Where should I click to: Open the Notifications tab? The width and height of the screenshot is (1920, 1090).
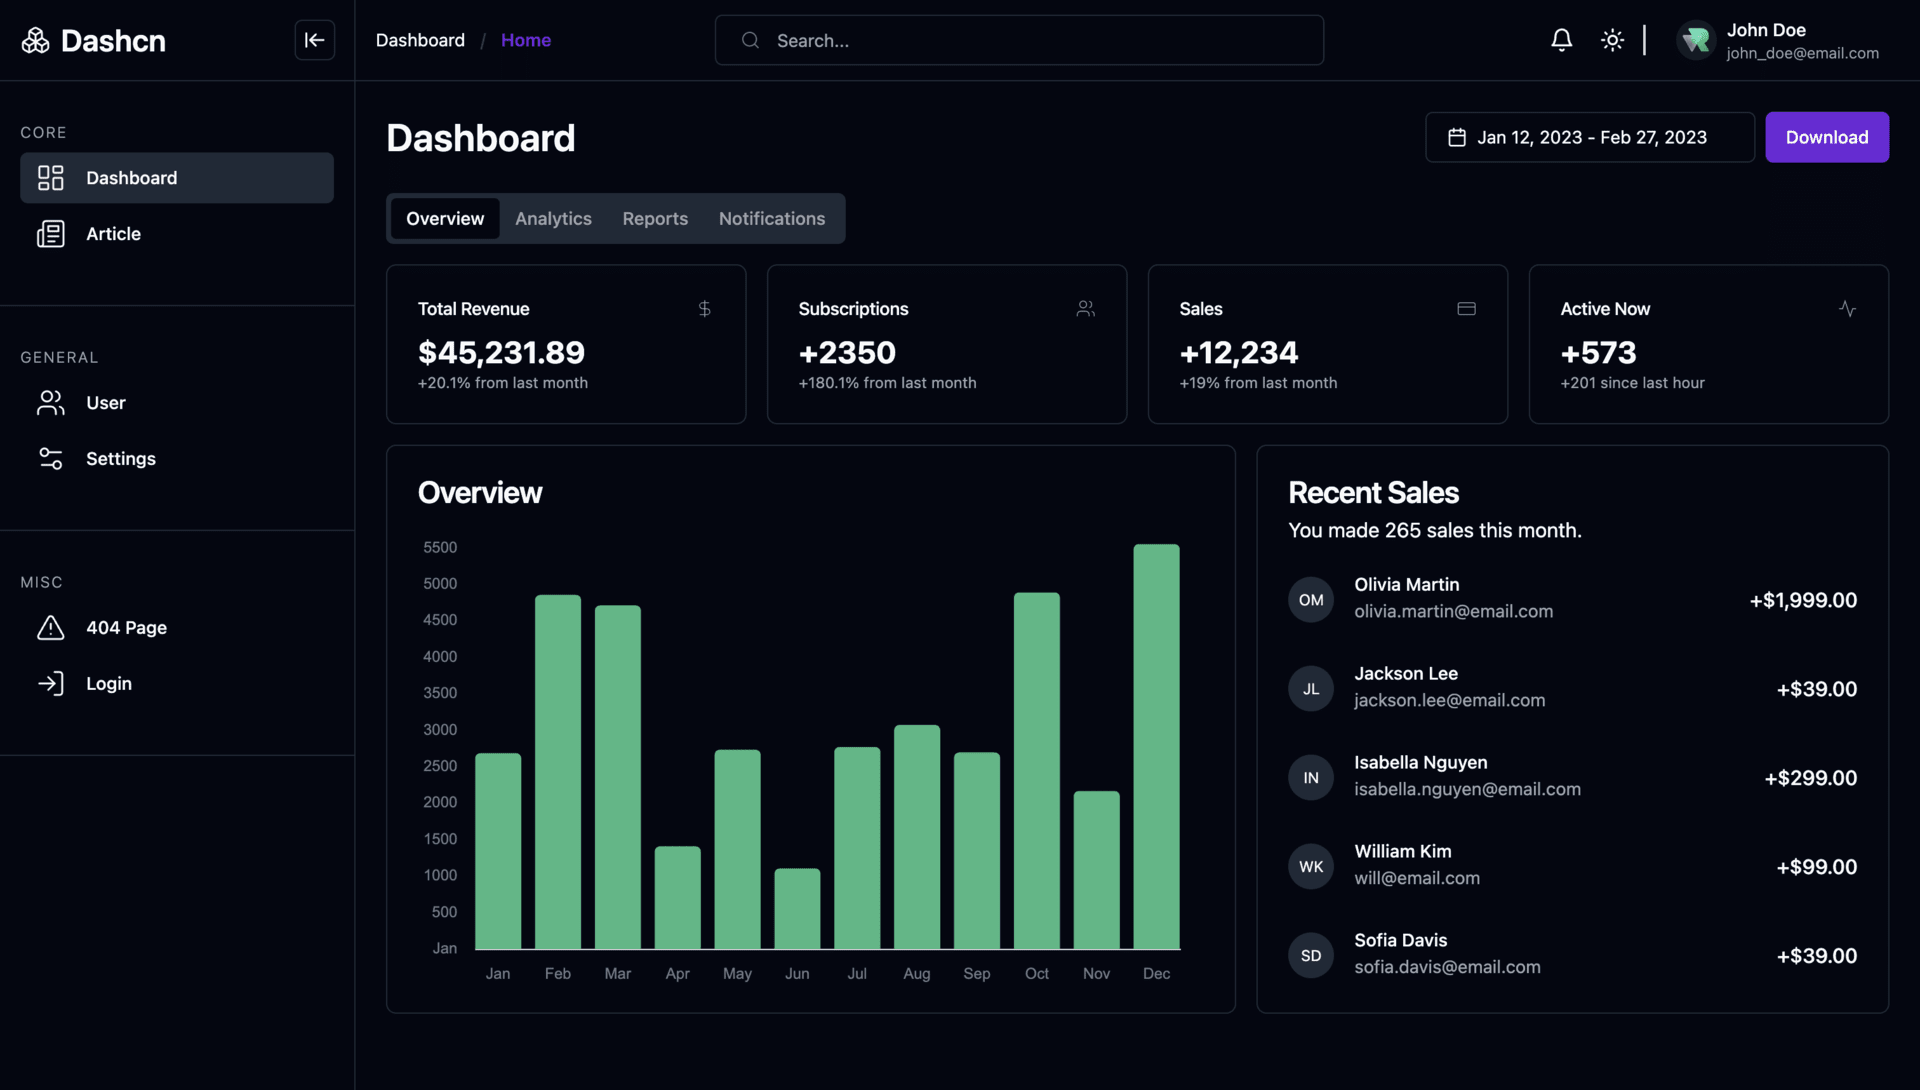[x=771, y=218]
